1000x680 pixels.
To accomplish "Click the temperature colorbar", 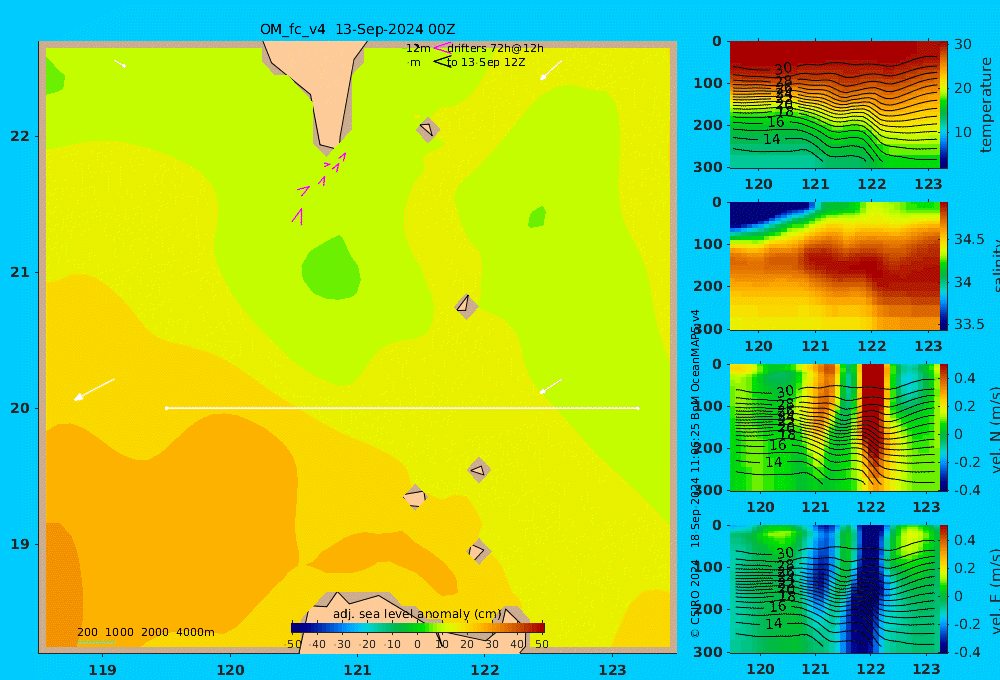I will [x=943, y=105].
